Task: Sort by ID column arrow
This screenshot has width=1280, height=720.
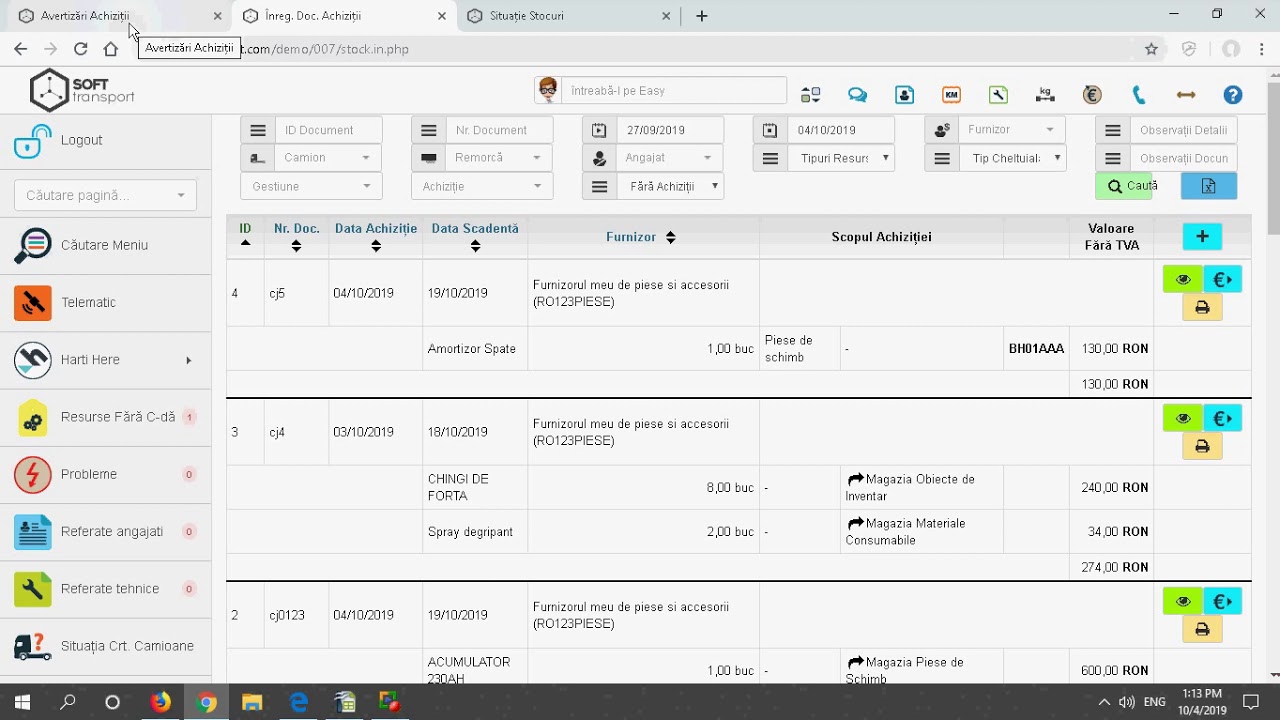Action: (x=245, y=242)
